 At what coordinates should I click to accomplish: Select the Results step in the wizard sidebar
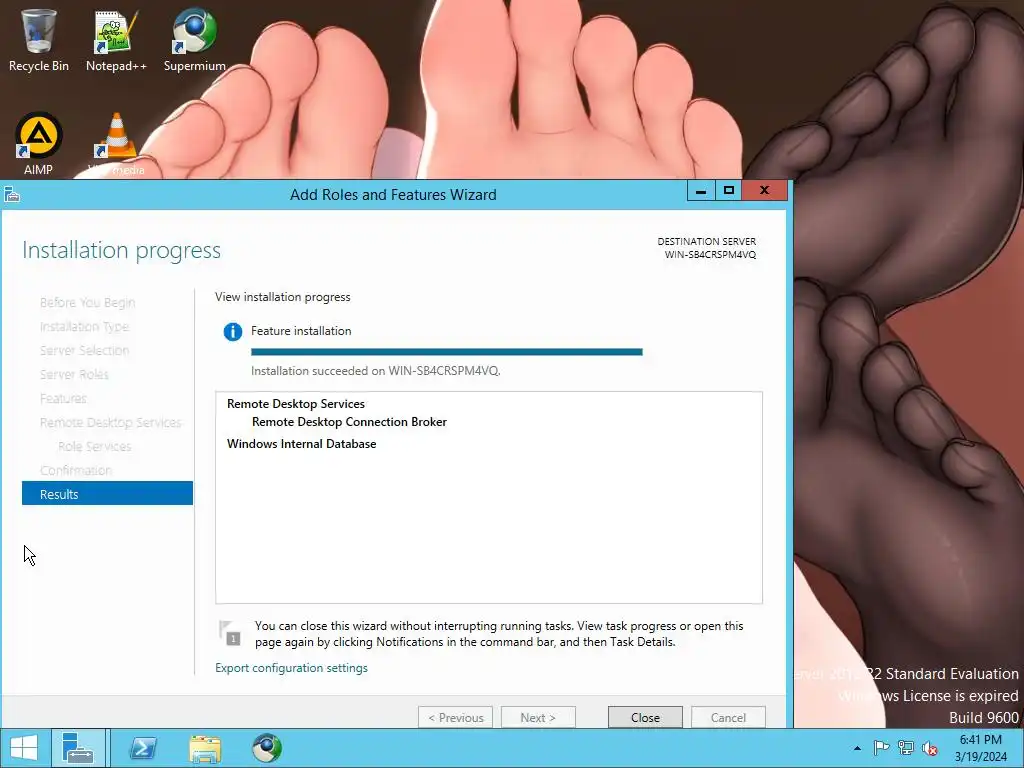point(107,494)
